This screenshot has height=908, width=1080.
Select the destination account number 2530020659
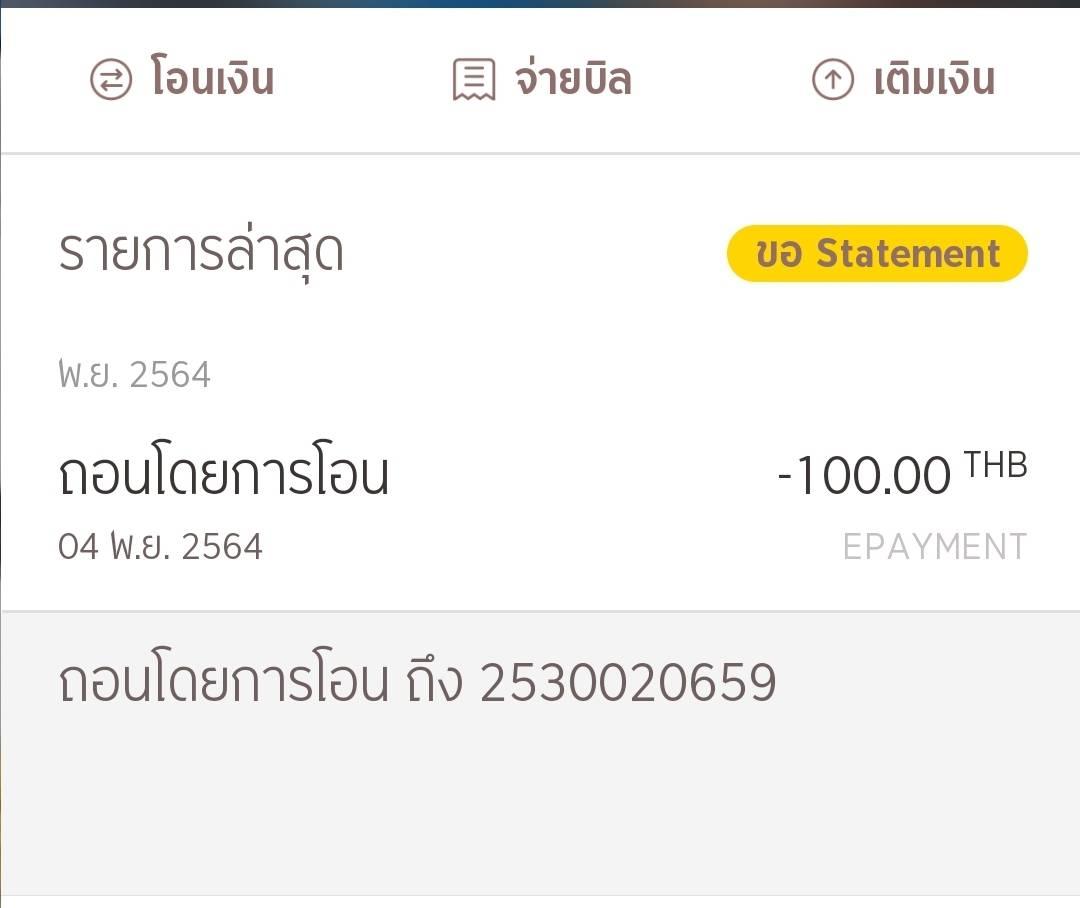pos(628,683)
